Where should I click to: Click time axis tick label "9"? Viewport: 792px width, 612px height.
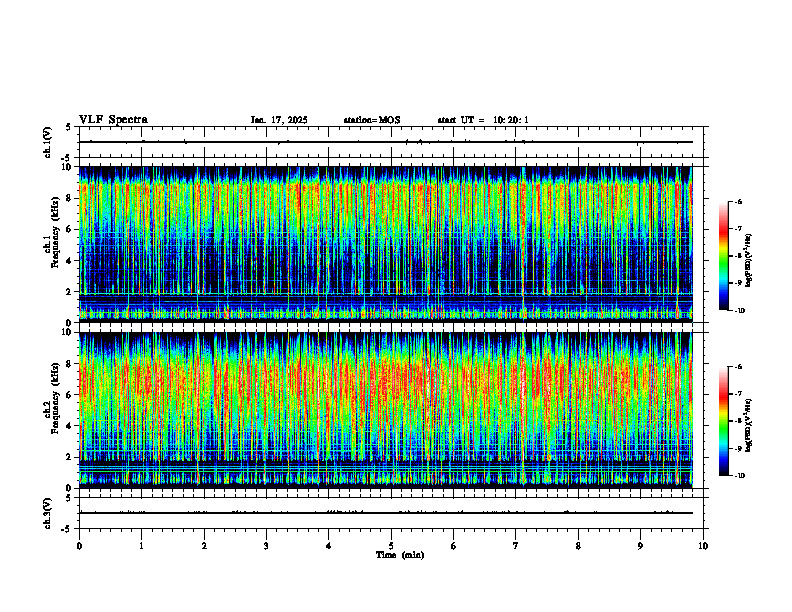(640, 546)
